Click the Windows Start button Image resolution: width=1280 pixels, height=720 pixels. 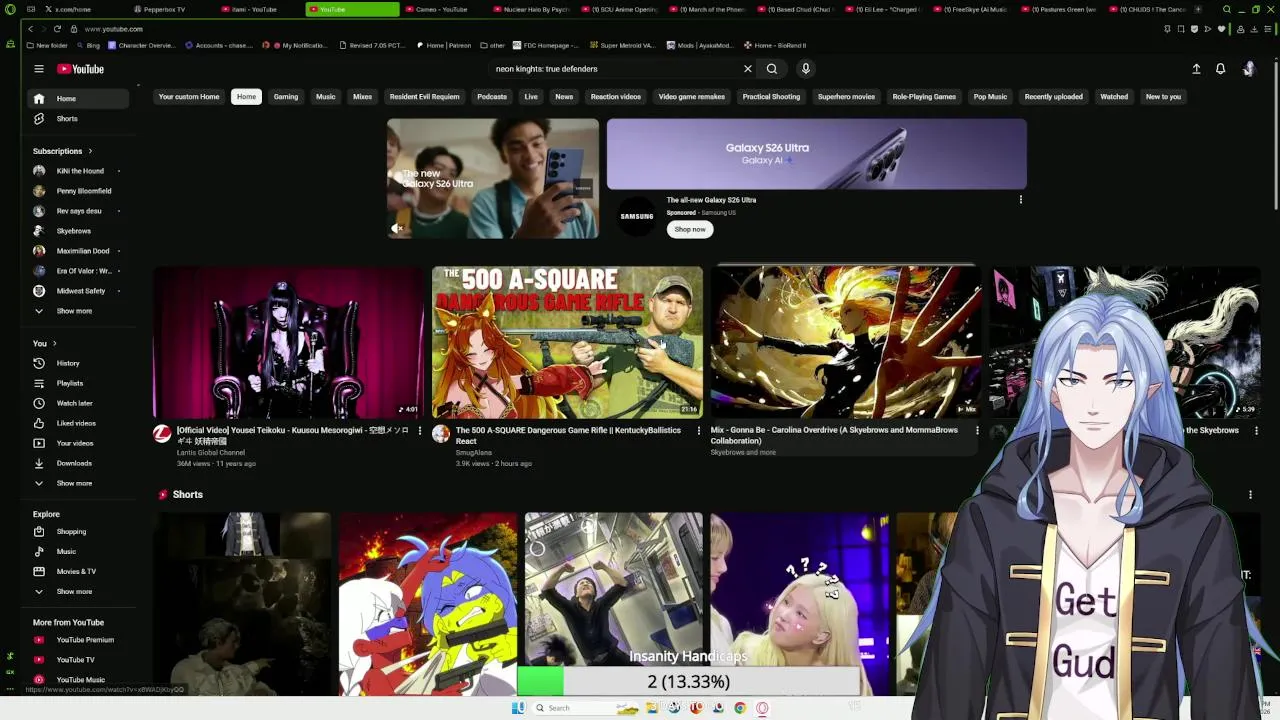point(518,708)
